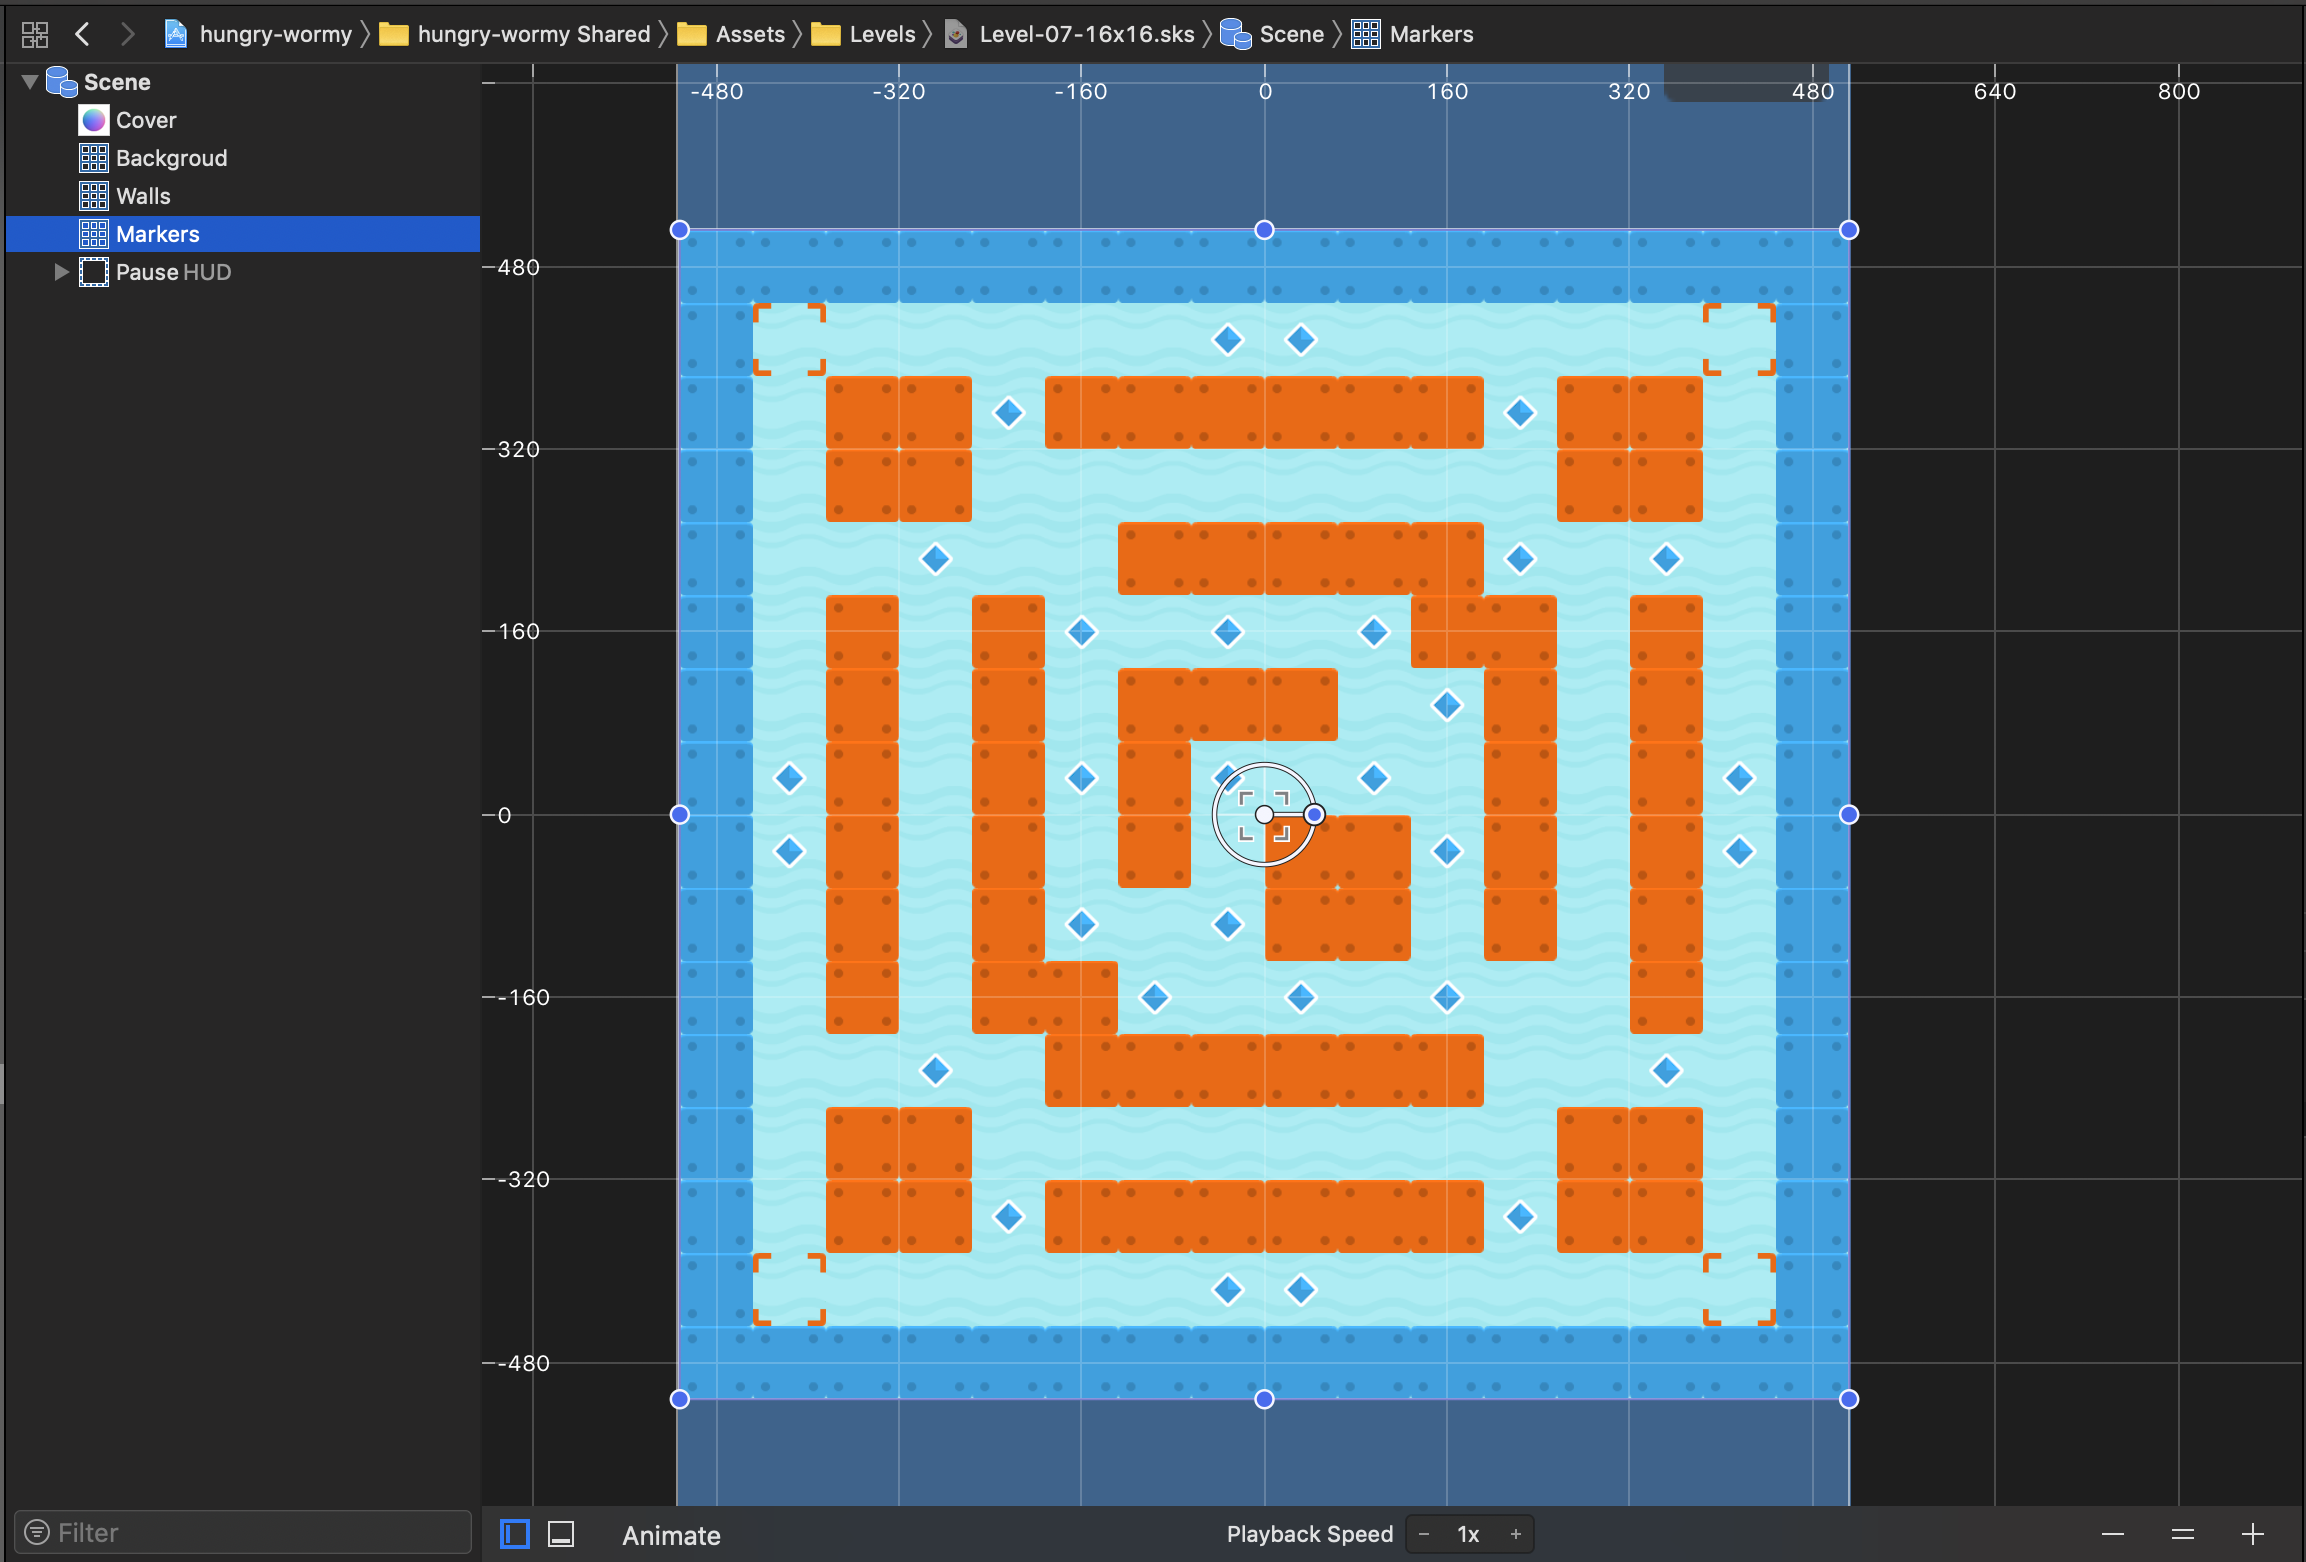Expand the Pause HUD node
2306x1562 pixels.
(61, 272)
